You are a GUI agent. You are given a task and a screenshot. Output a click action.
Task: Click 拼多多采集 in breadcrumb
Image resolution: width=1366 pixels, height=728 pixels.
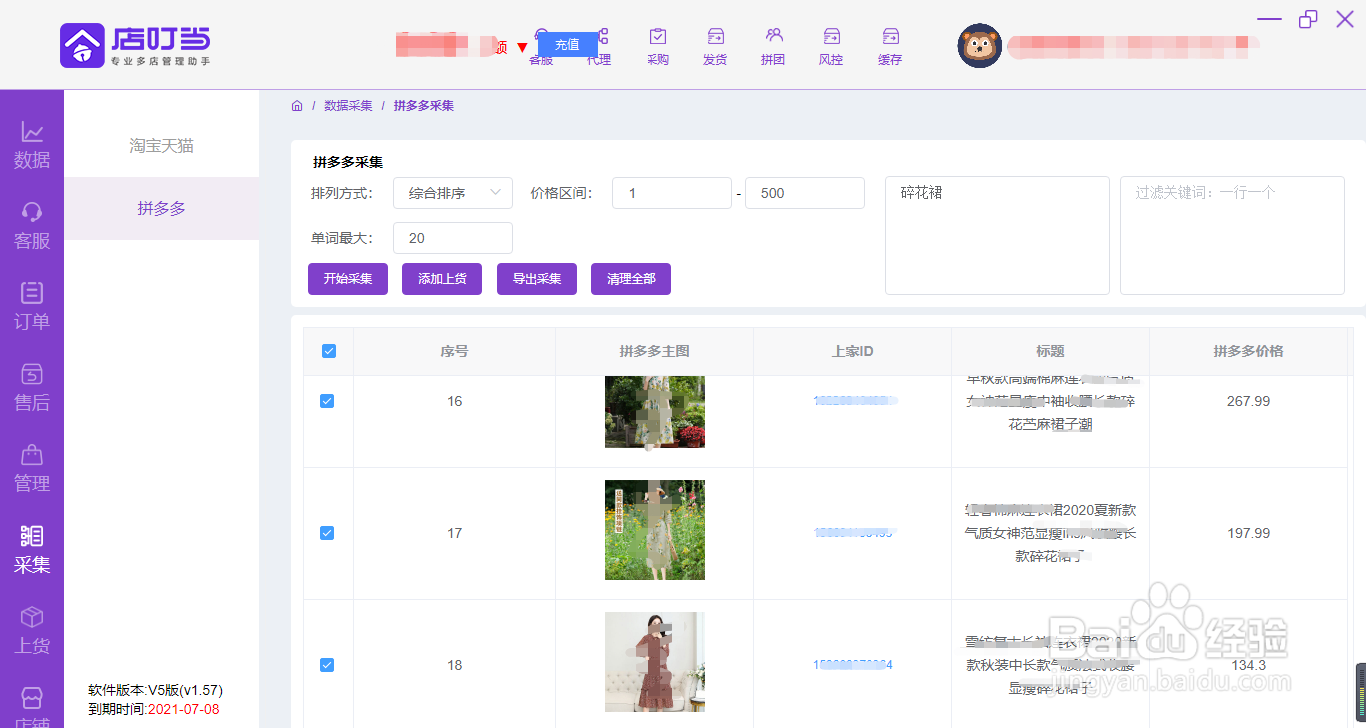pyautogui.click(x=424, y=105)
